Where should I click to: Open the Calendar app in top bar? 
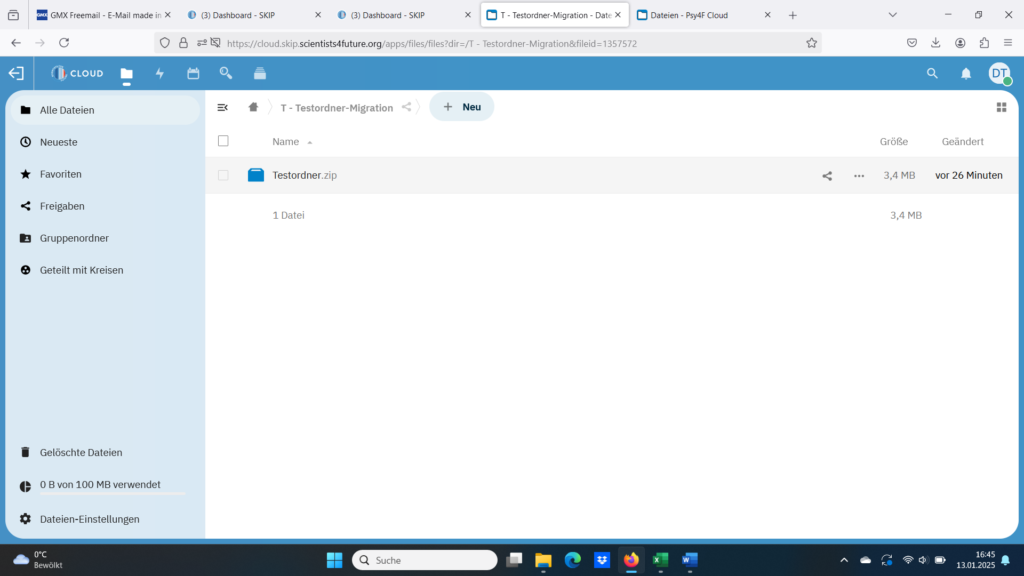193,73
